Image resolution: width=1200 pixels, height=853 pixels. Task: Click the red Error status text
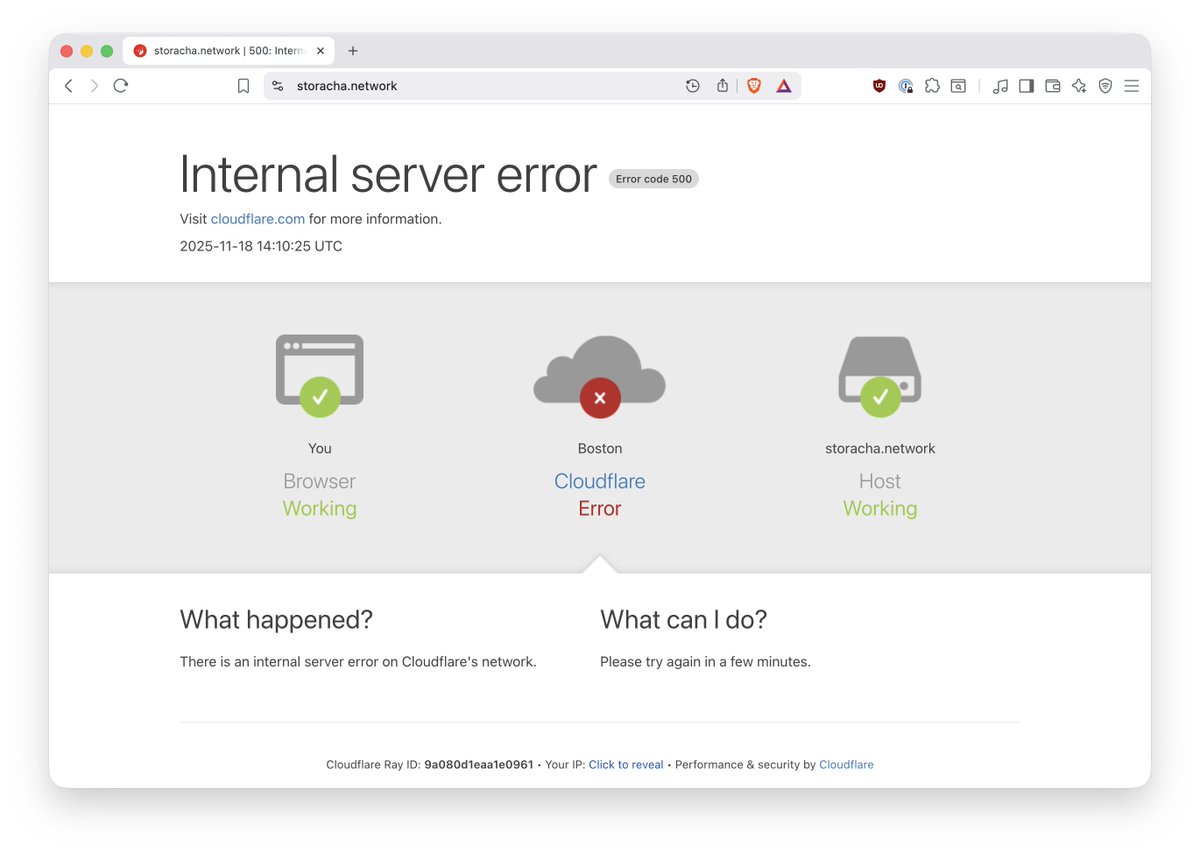coord(600,508)
